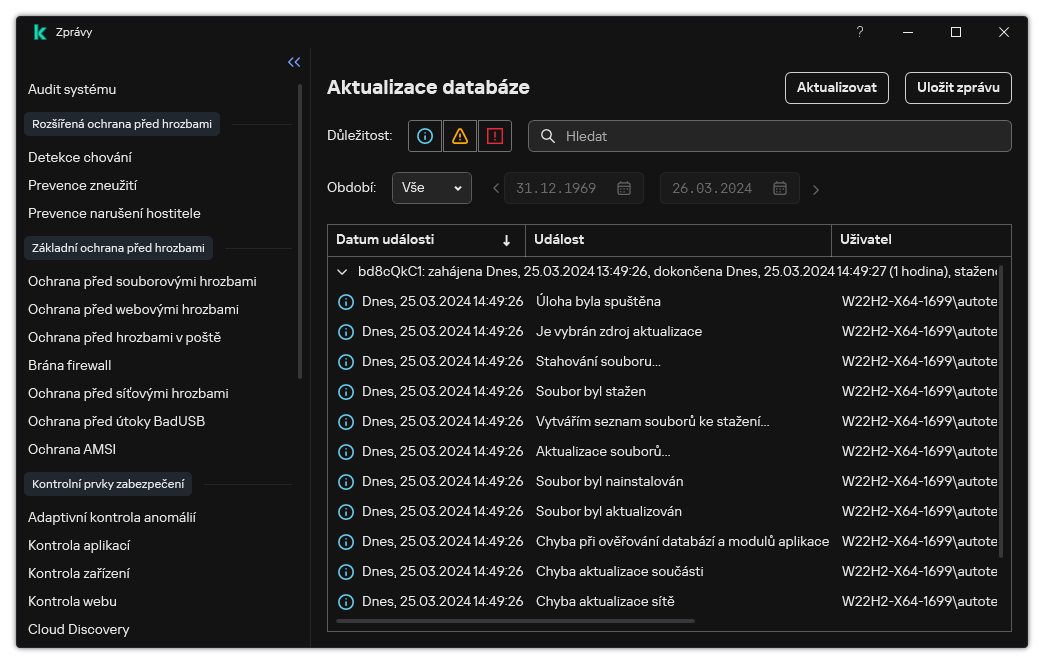The image size is (1044, 664).
Task: Select Brána firewall in the sidebar
Action: coord(70,365)
